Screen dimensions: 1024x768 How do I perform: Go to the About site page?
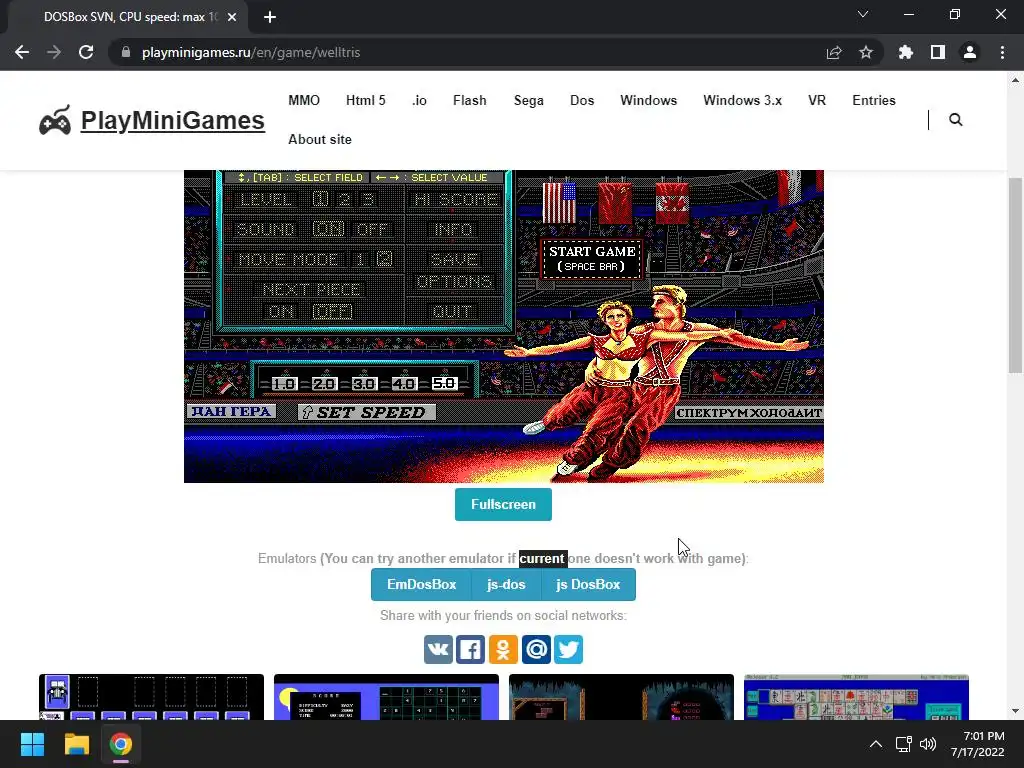click(320, 139)
